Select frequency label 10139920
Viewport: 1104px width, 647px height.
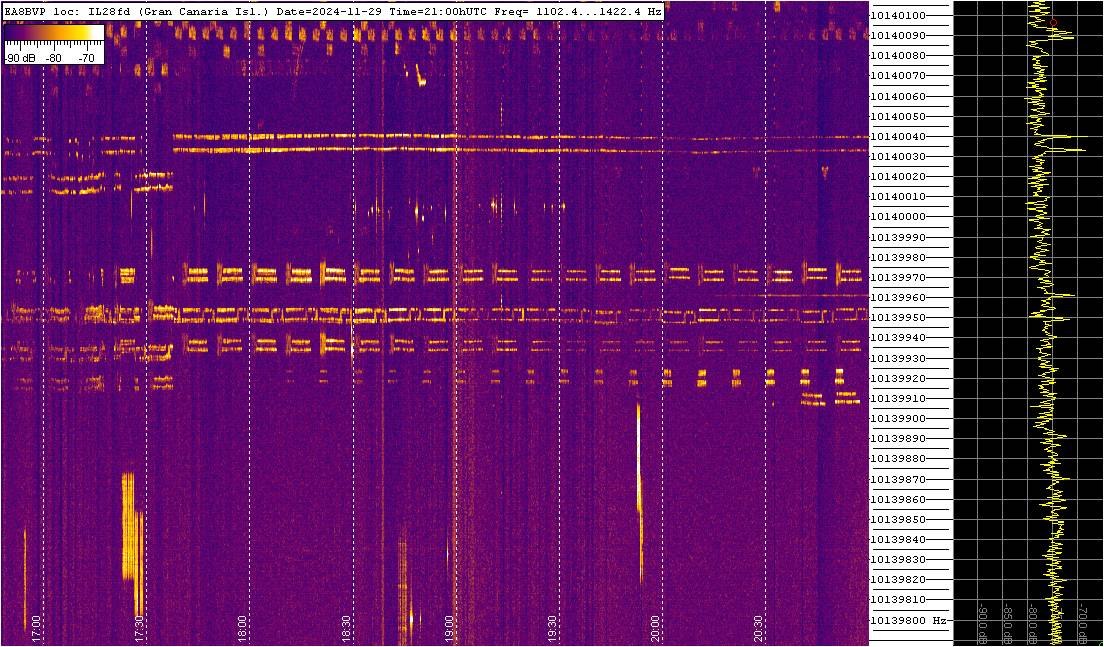tap(898, 378)
